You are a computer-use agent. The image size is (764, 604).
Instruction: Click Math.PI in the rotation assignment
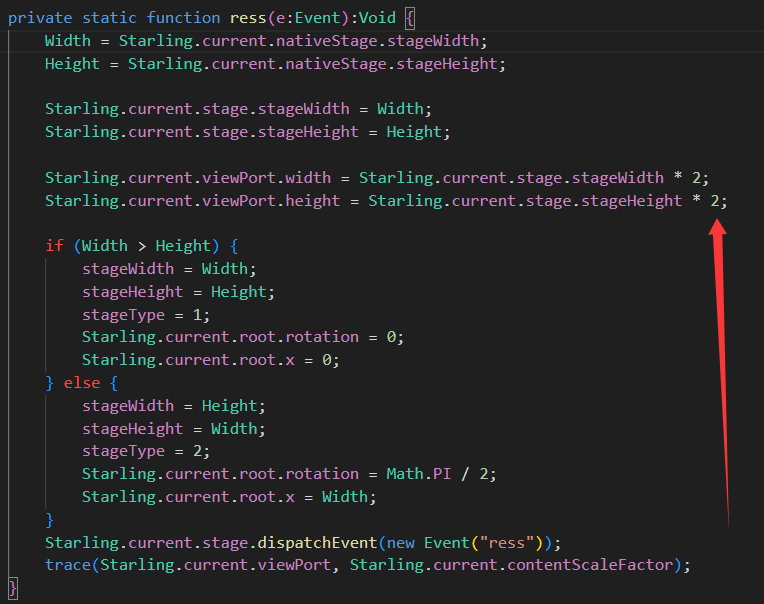423,474
